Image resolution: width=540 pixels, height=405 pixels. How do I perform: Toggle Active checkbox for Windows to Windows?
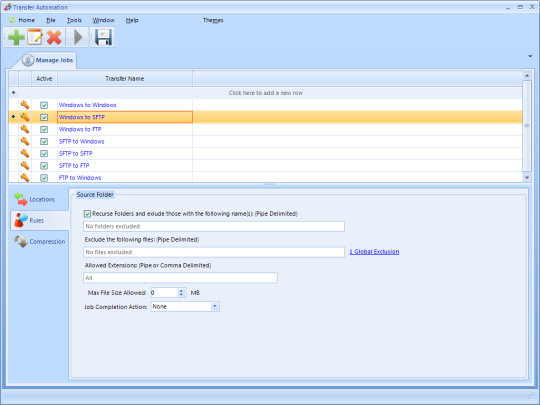(44, 105)
